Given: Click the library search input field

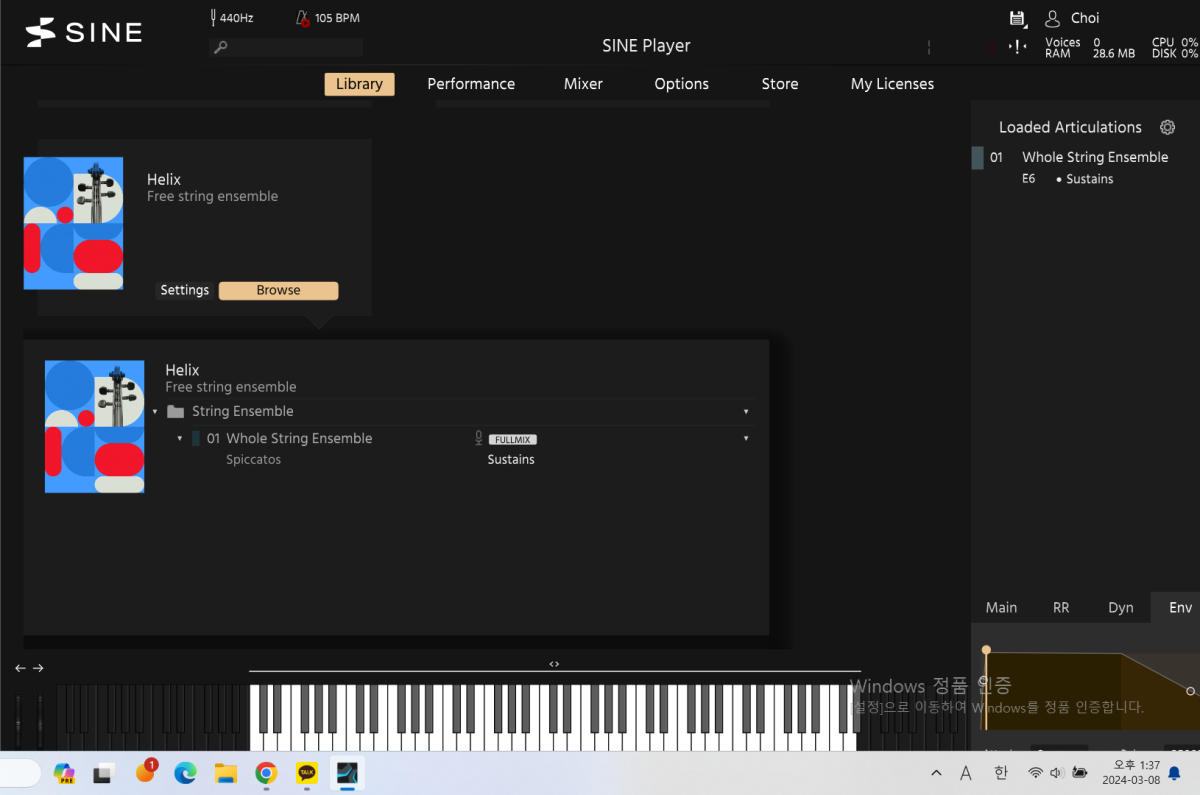Looking at the screenshot, I should [286, 47].
